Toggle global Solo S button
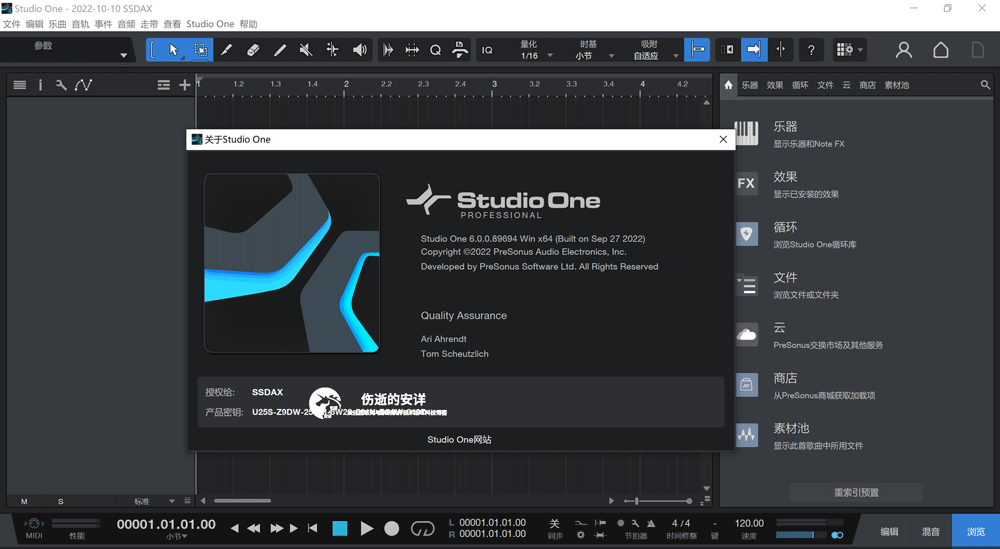 click(x=61, y=501)
